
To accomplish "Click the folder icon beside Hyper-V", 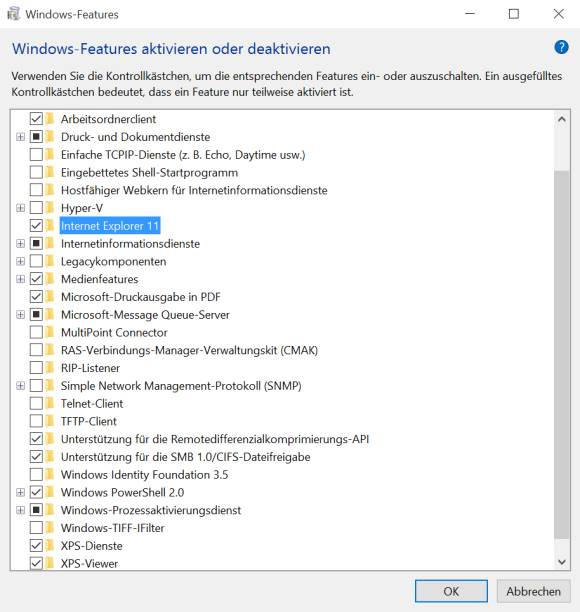I will (50, 208).
